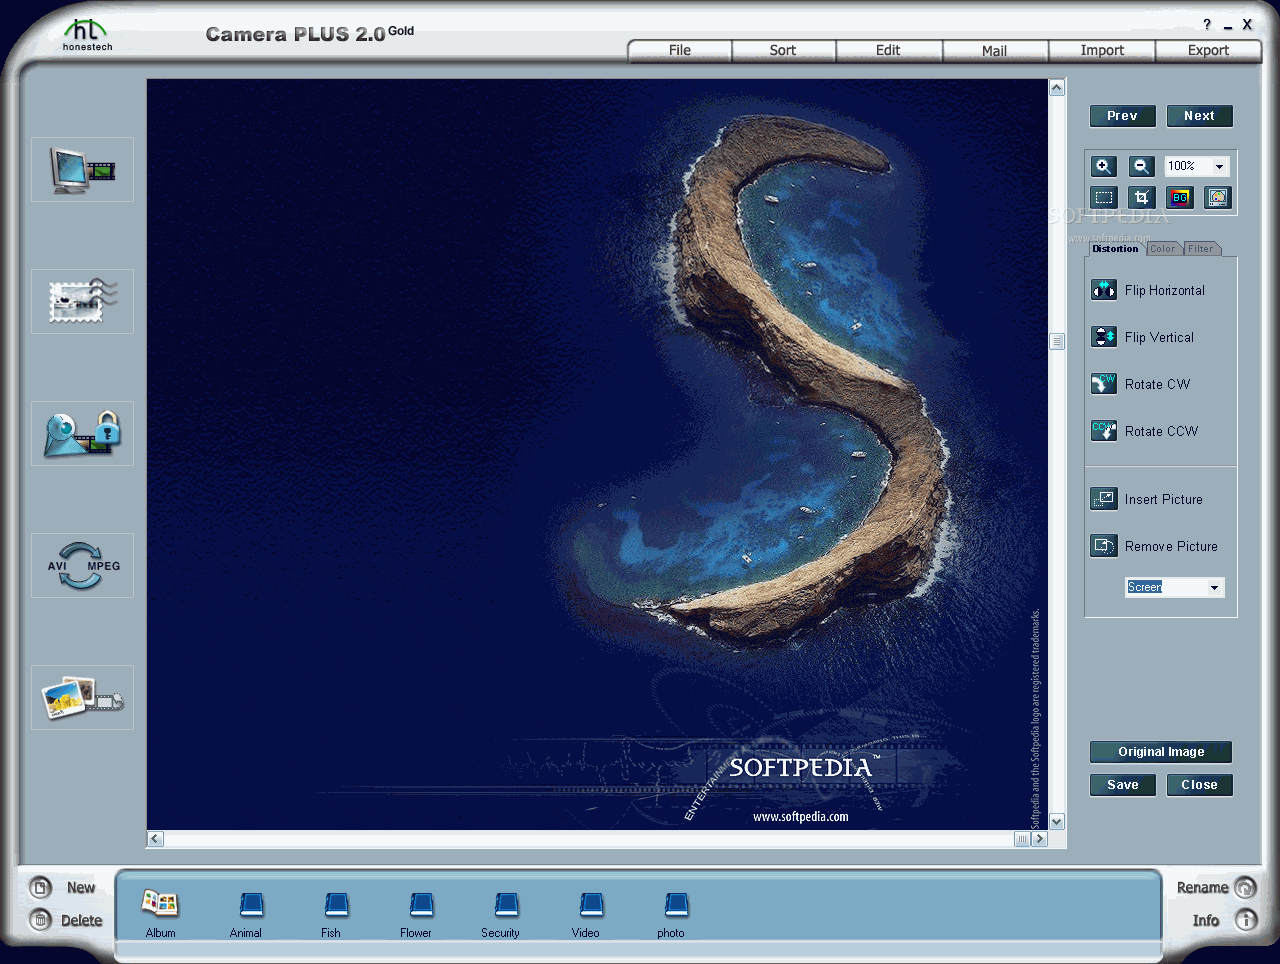The width and height of the screenshot is (1280, 964).
Task: Open the Flower album book
Action: click(x=421, y=905)
